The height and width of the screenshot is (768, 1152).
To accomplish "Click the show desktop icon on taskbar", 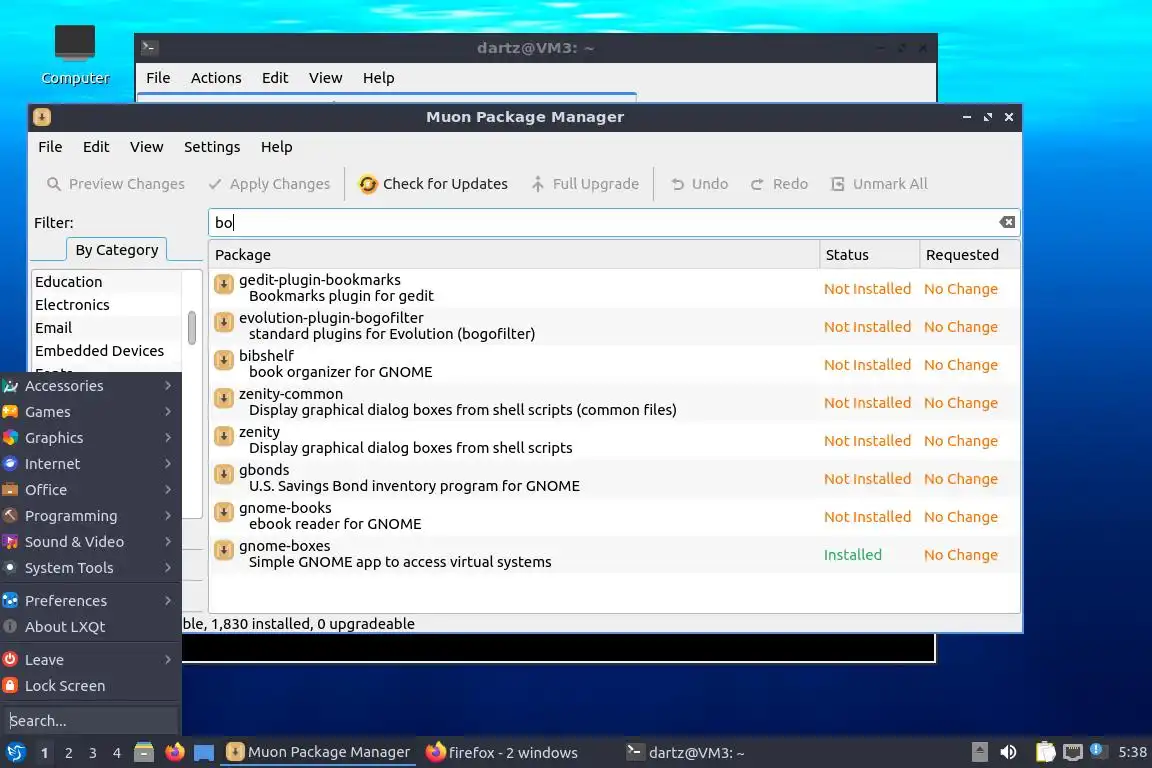I will (x=204, y=753).
